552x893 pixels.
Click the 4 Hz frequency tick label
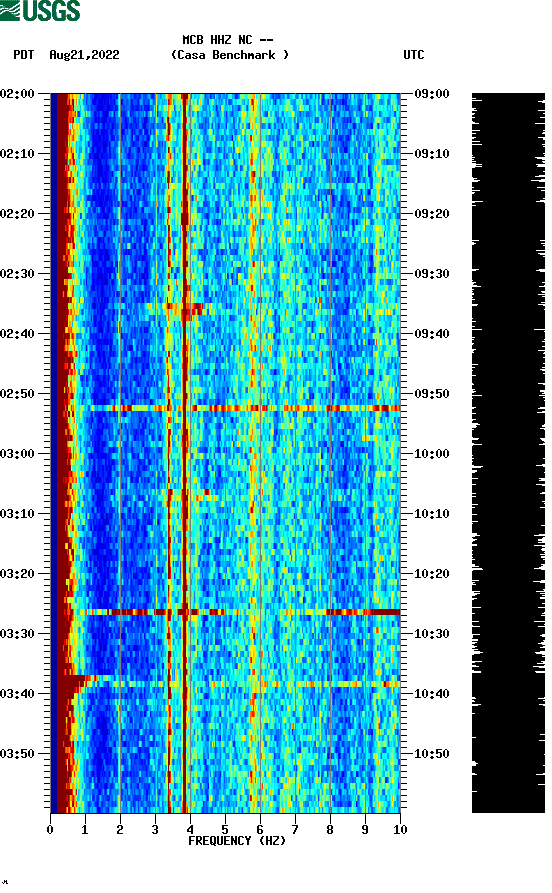(190, 830)
